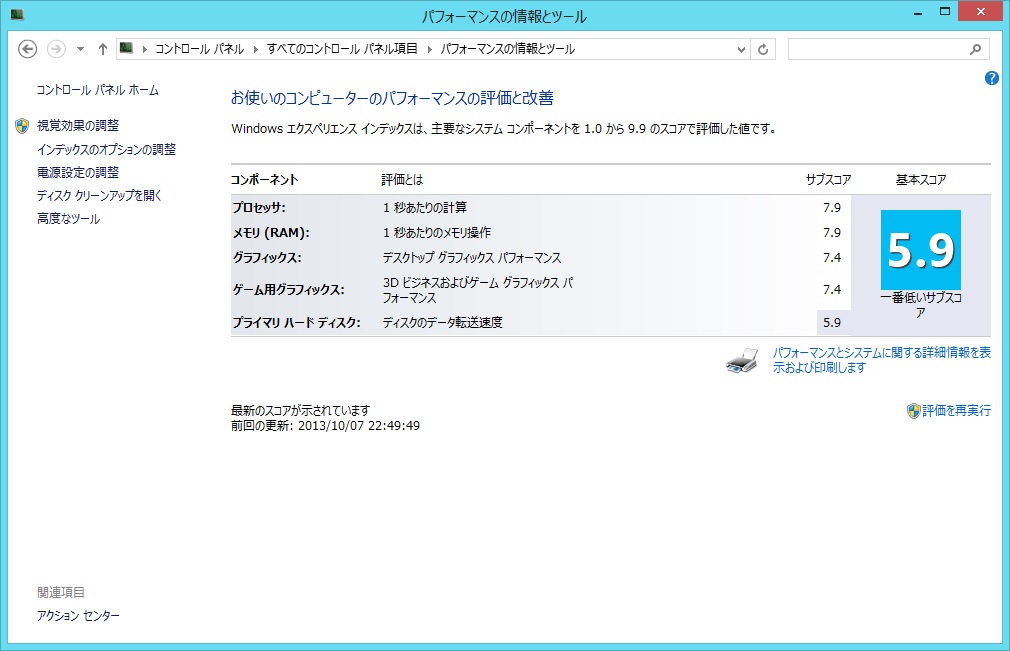Select すべてのコントロール パネル項目 breadcrumb
This screenshot has height=651, width=1010.
pos(342,49)
